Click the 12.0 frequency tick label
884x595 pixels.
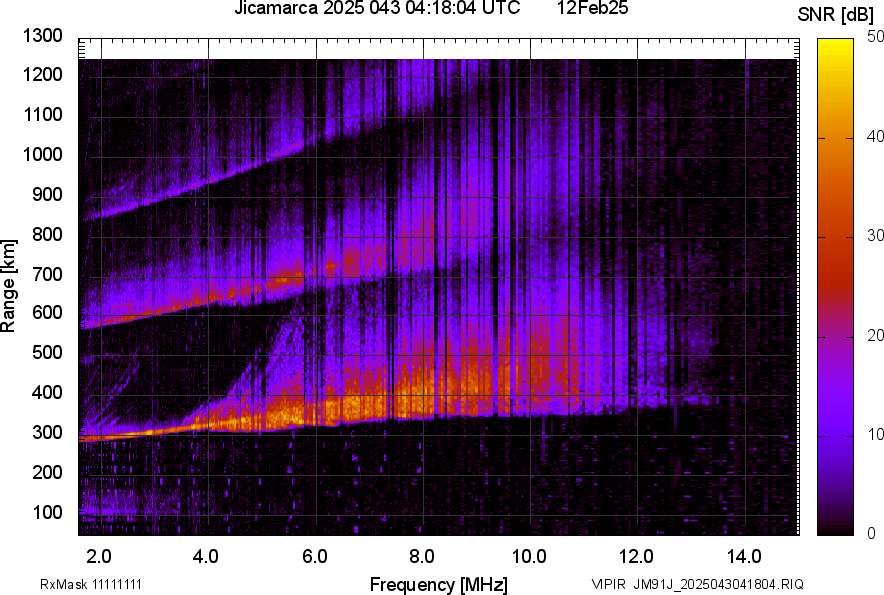coord(636,556)
